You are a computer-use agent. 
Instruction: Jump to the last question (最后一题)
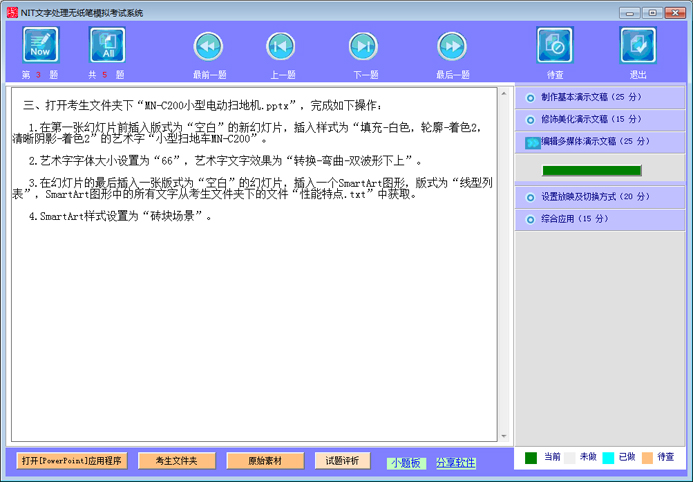pyautogui.click(x=452, y=47)
